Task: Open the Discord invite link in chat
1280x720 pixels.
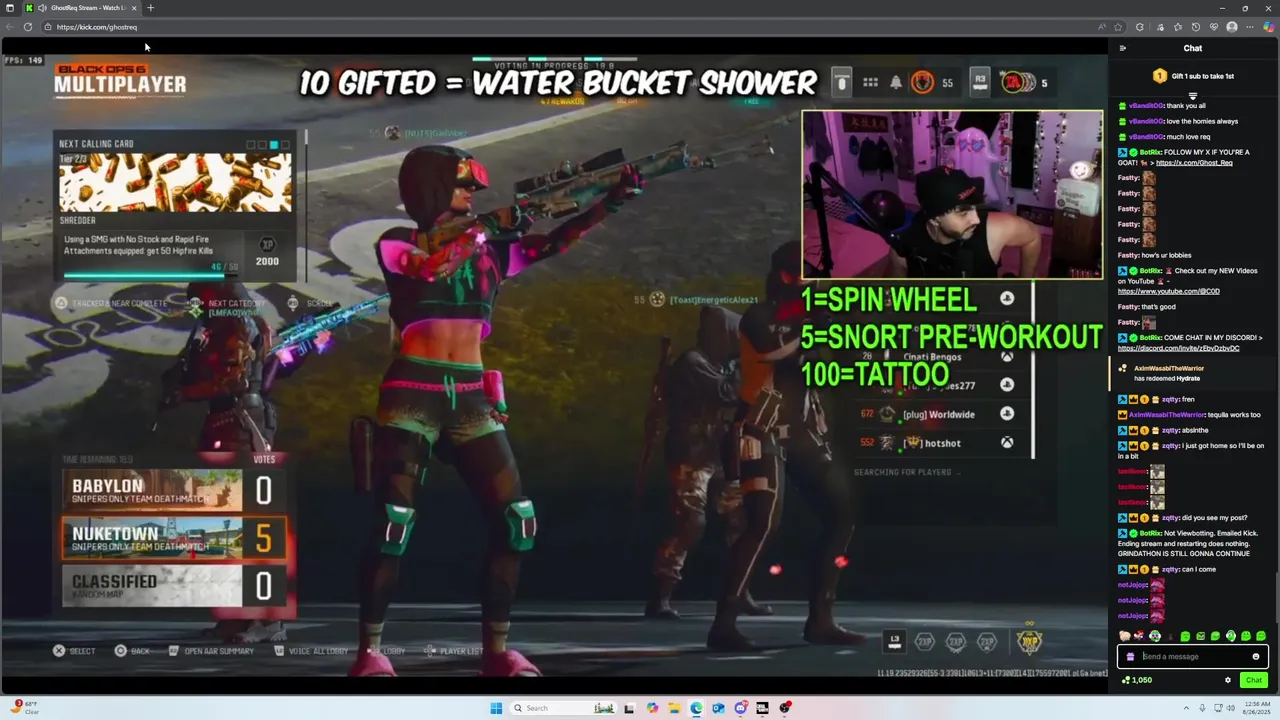Action: (1178, 348)
